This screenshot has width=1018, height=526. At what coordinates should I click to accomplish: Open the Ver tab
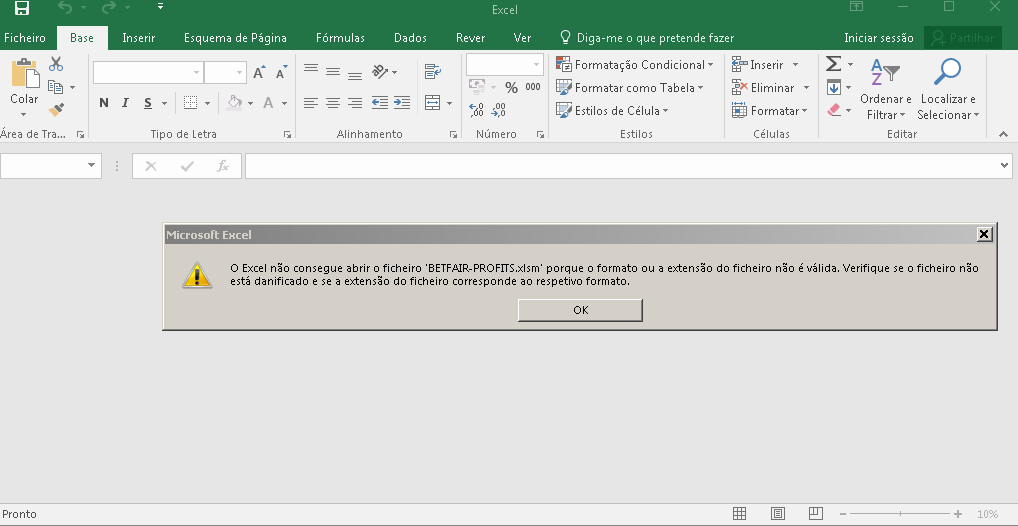tap(523, 38)
